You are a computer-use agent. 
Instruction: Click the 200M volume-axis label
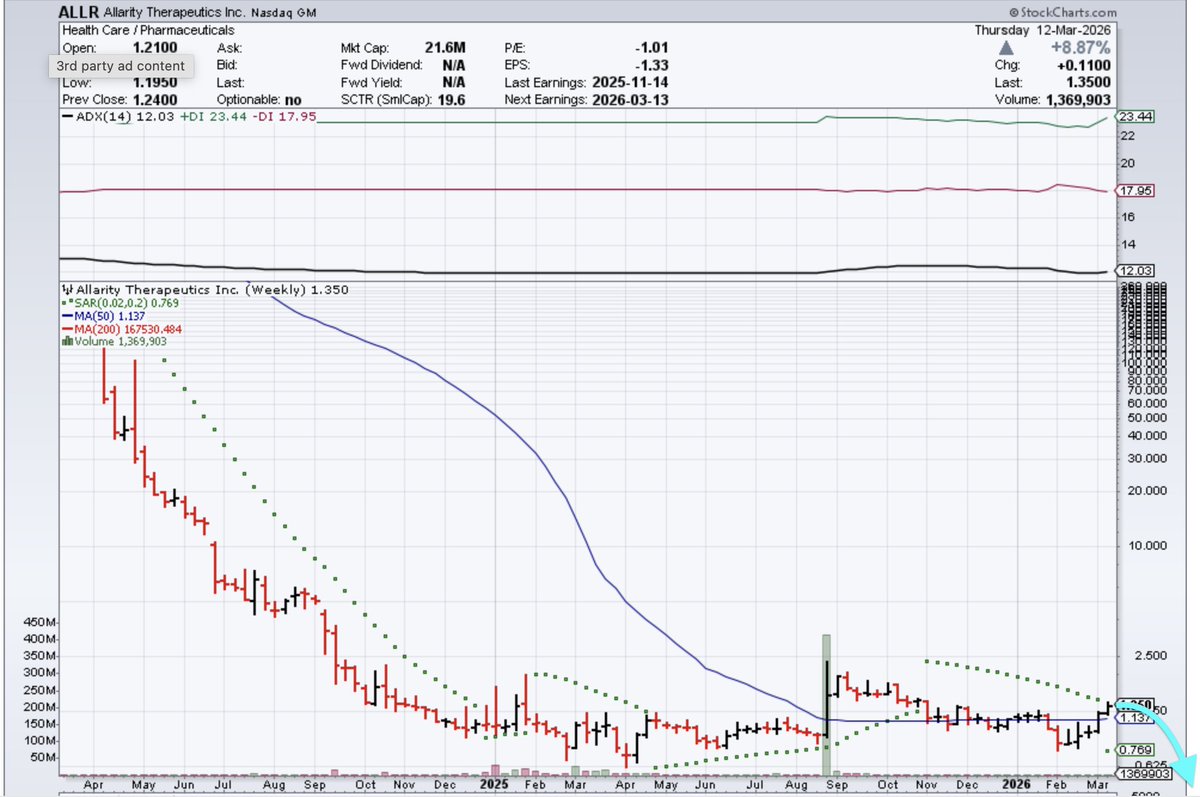[40, 707]
